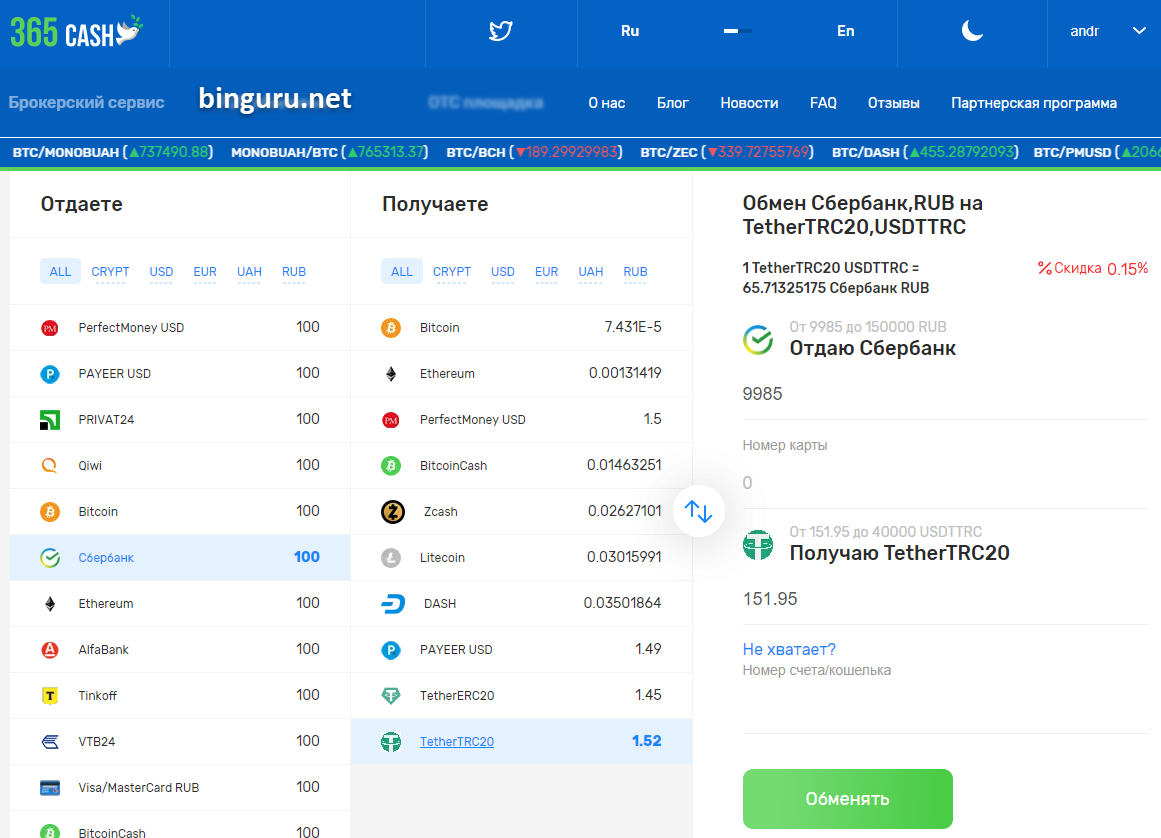Open the Twitter bird icon link

[501, 31]
